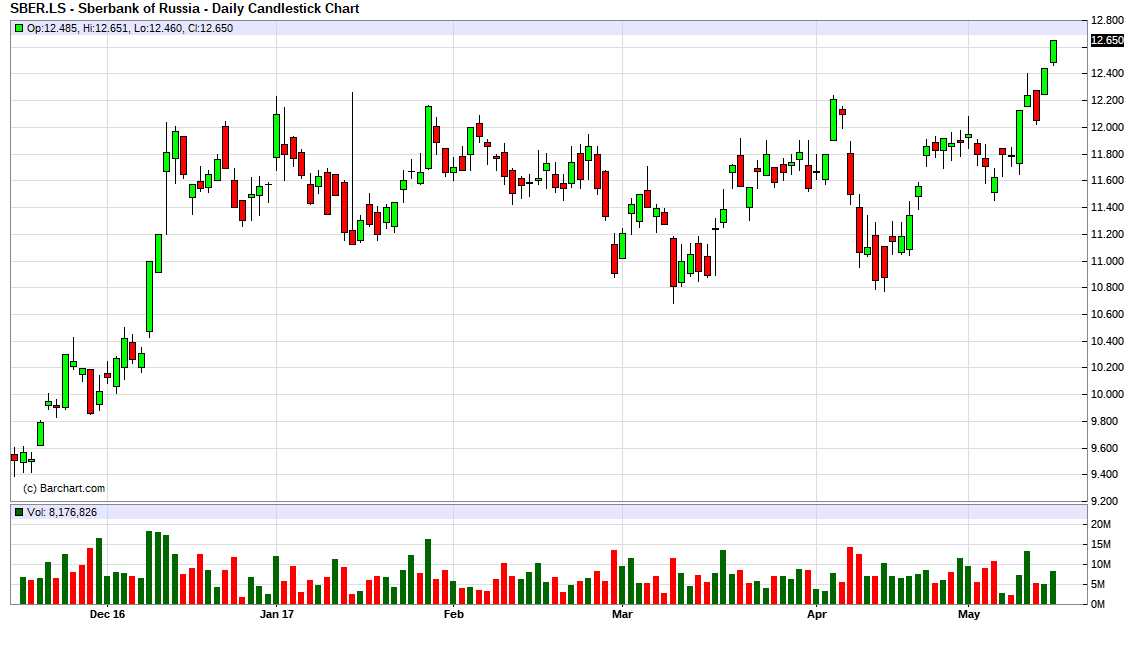
Task: Click the highlighted 12.650 current price label
Action: pos(1107,40)
